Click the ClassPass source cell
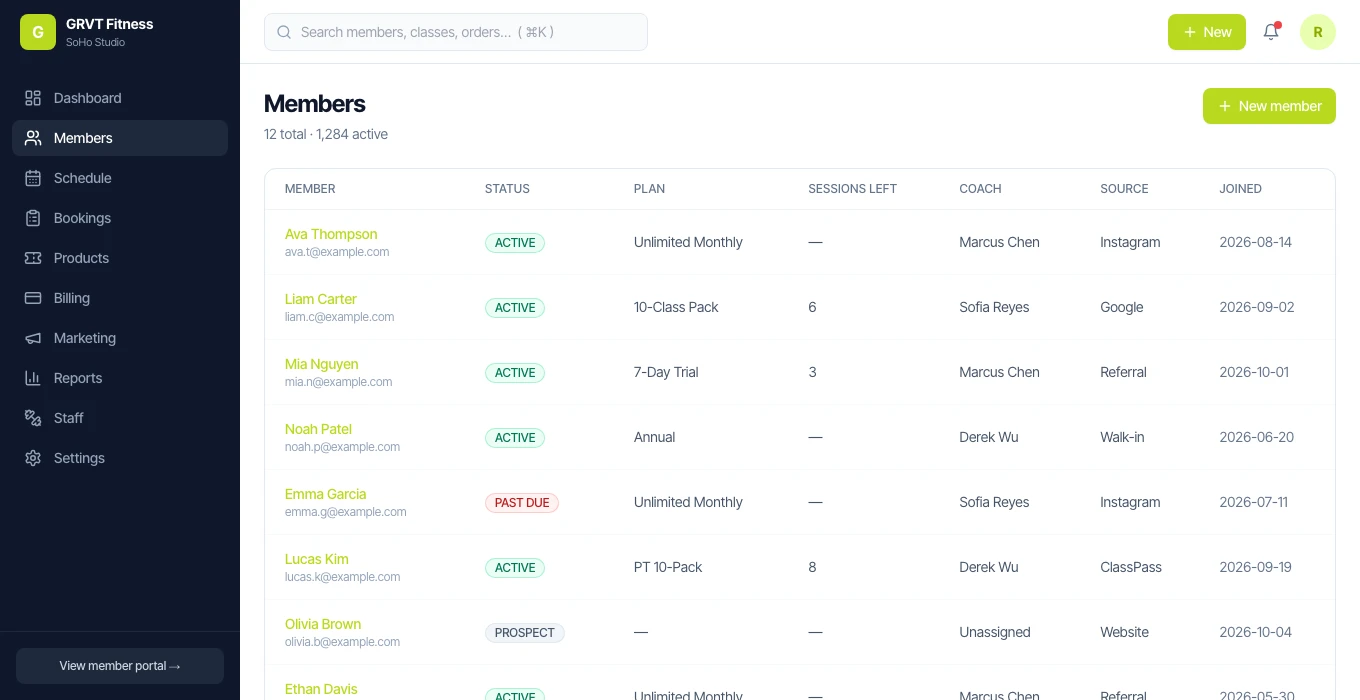The image size is (1360, 700). pyautogui.click(x=1131, y=567)
